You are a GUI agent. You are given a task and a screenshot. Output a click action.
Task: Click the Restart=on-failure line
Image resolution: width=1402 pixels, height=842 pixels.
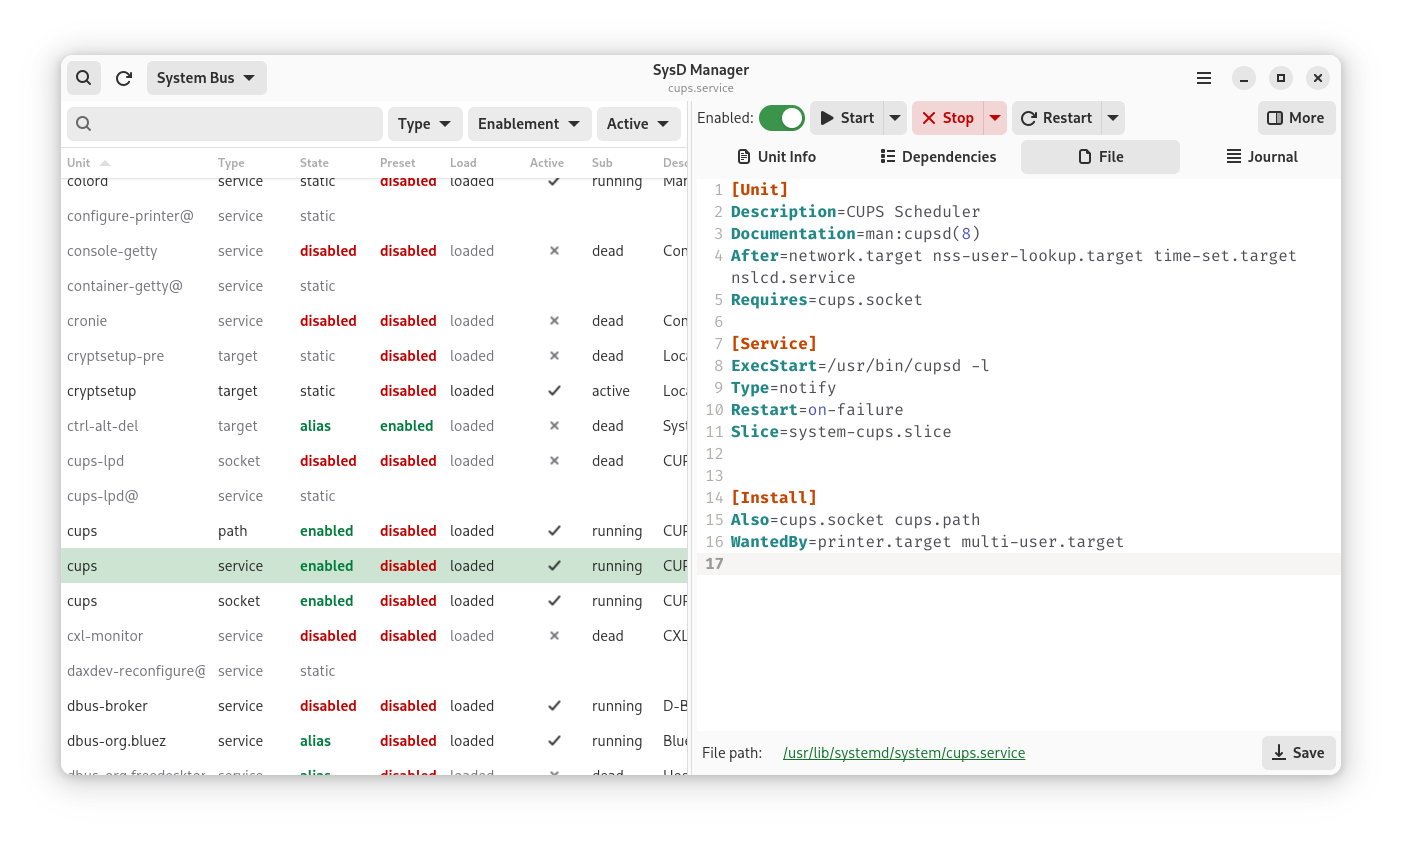point(817,410)
